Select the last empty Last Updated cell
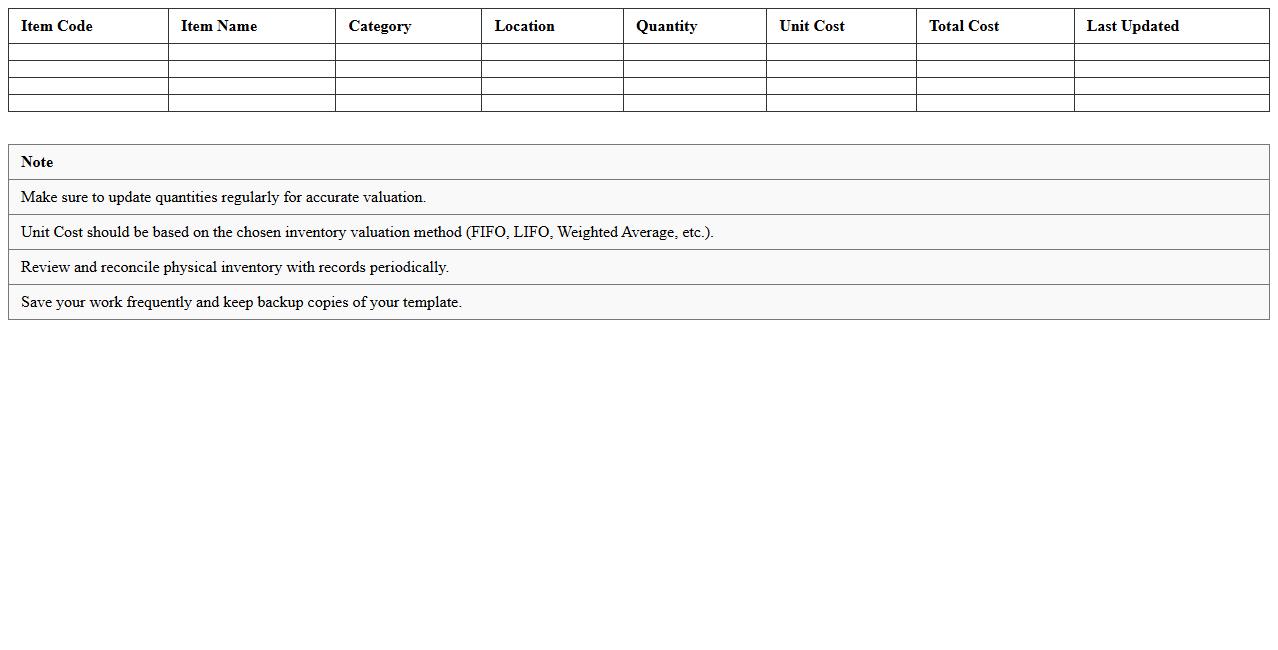 pyautogui.click(x=1170, y=103)
